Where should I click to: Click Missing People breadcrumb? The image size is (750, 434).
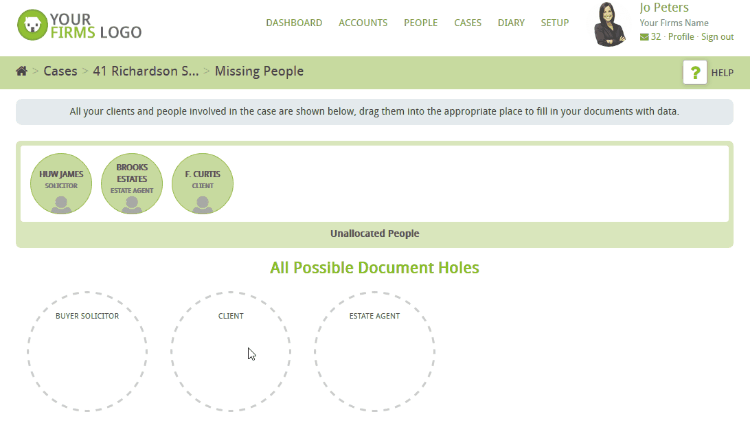point(259,71)
